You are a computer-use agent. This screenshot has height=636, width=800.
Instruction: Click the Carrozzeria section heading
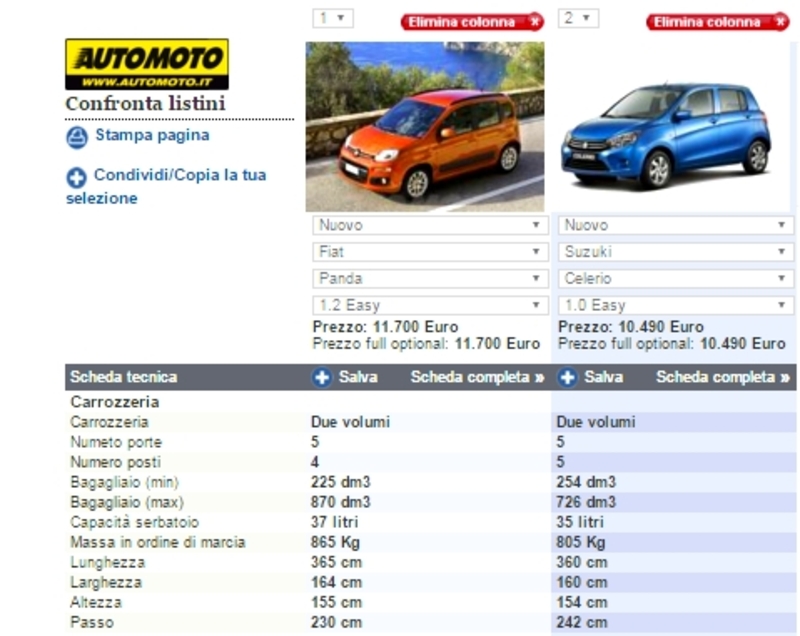pos(115,402)
